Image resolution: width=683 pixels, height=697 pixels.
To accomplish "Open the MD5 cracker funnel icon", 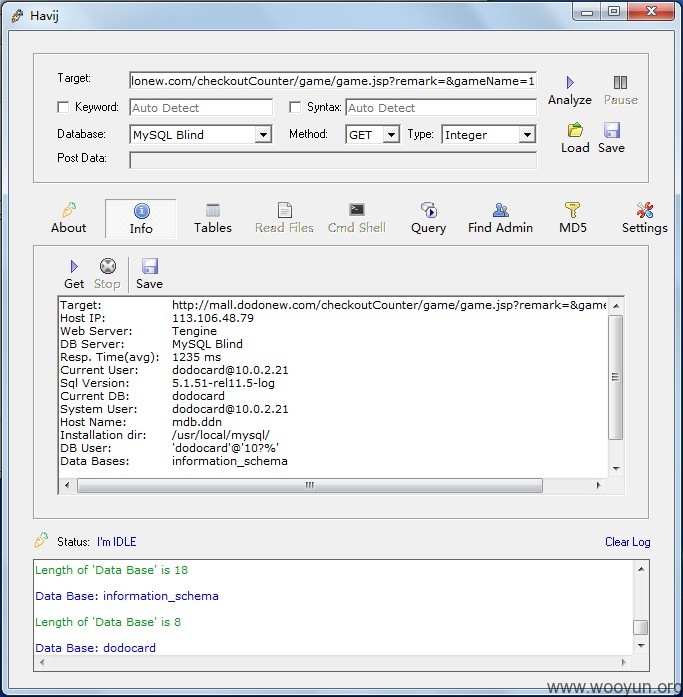I will point(572,210).
